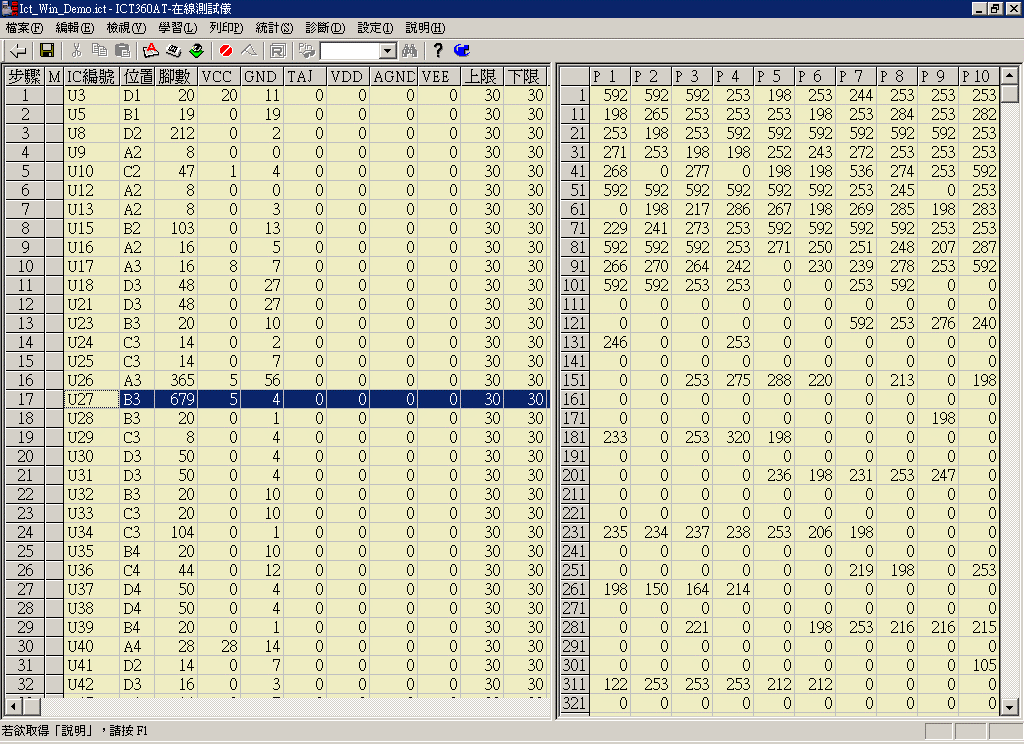Image resolution: width=1024 pixels, height=744 pixels.
Task: Click the IC編號 column header
Action: pos(91,77)
